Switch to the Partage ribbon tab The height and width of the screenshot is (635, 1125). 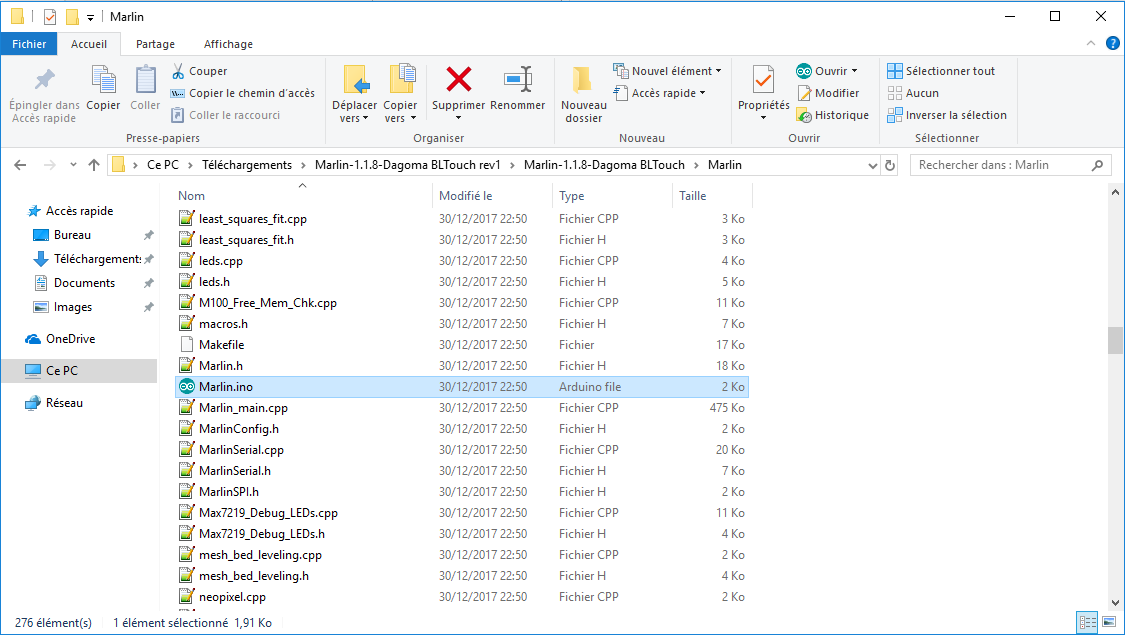tap(155, 44)
